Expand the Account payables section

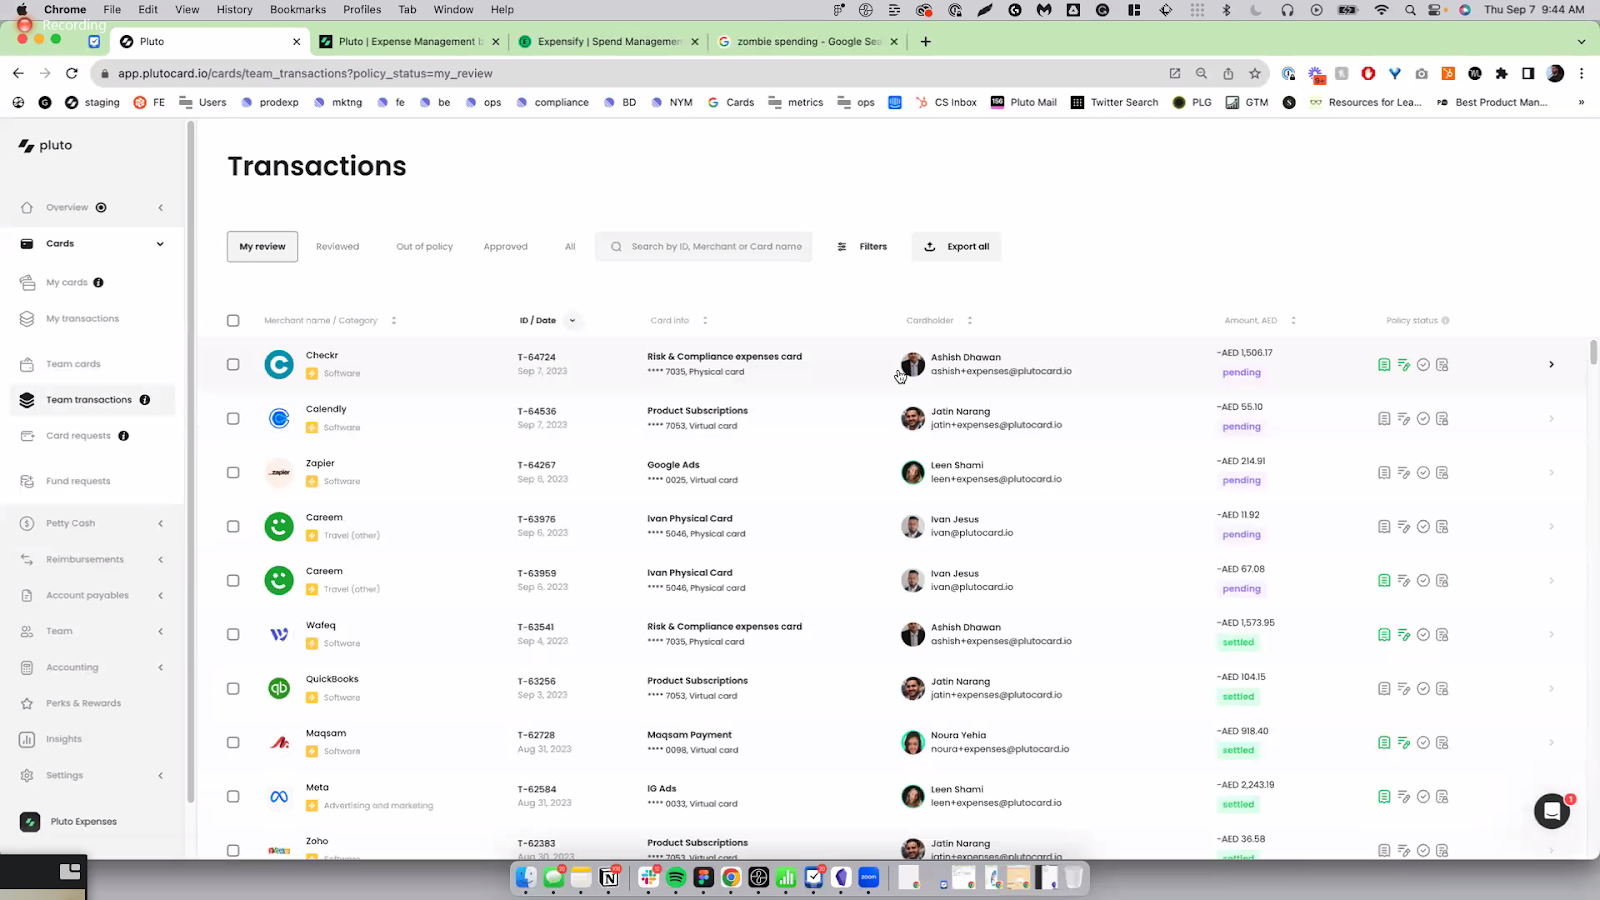(x=160, y=596)
